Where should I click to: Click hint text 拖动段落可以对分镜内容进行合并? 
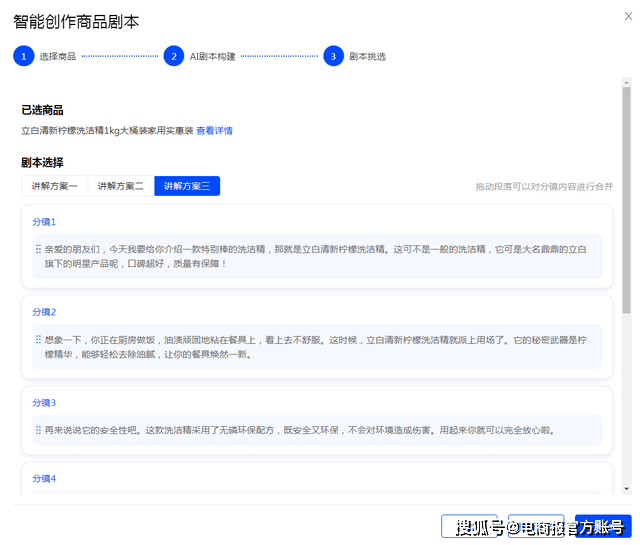544,187
